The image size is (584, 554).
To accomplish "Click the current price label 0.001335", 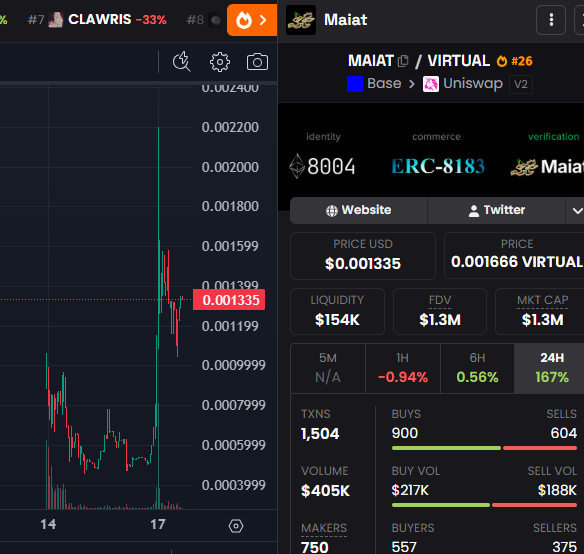I will pos(229,300).
